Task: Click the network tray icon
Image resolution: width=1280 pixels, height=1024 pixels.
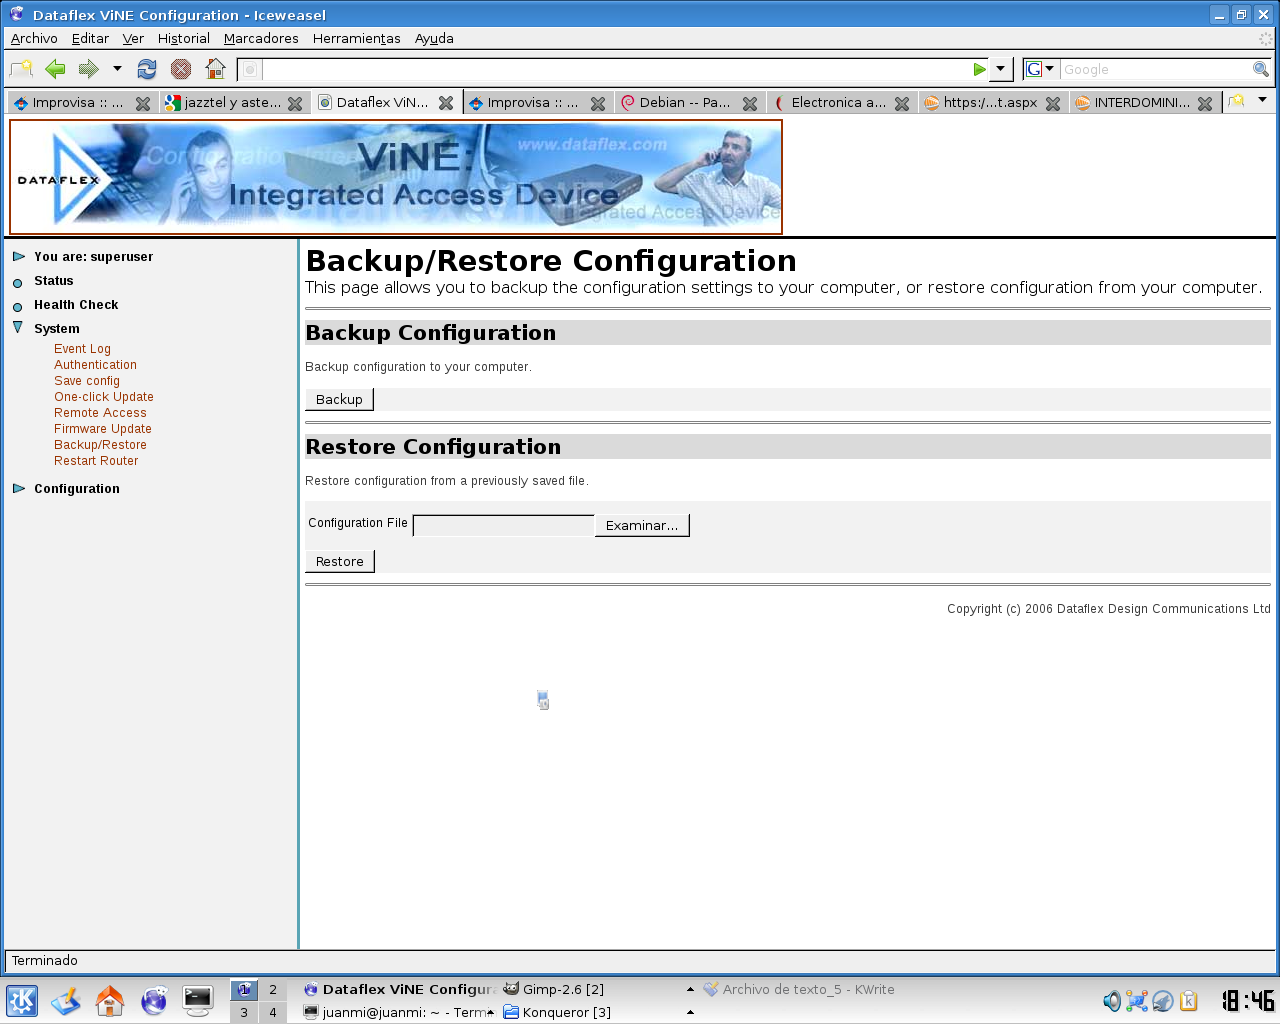Action: coord(1137,1001)
